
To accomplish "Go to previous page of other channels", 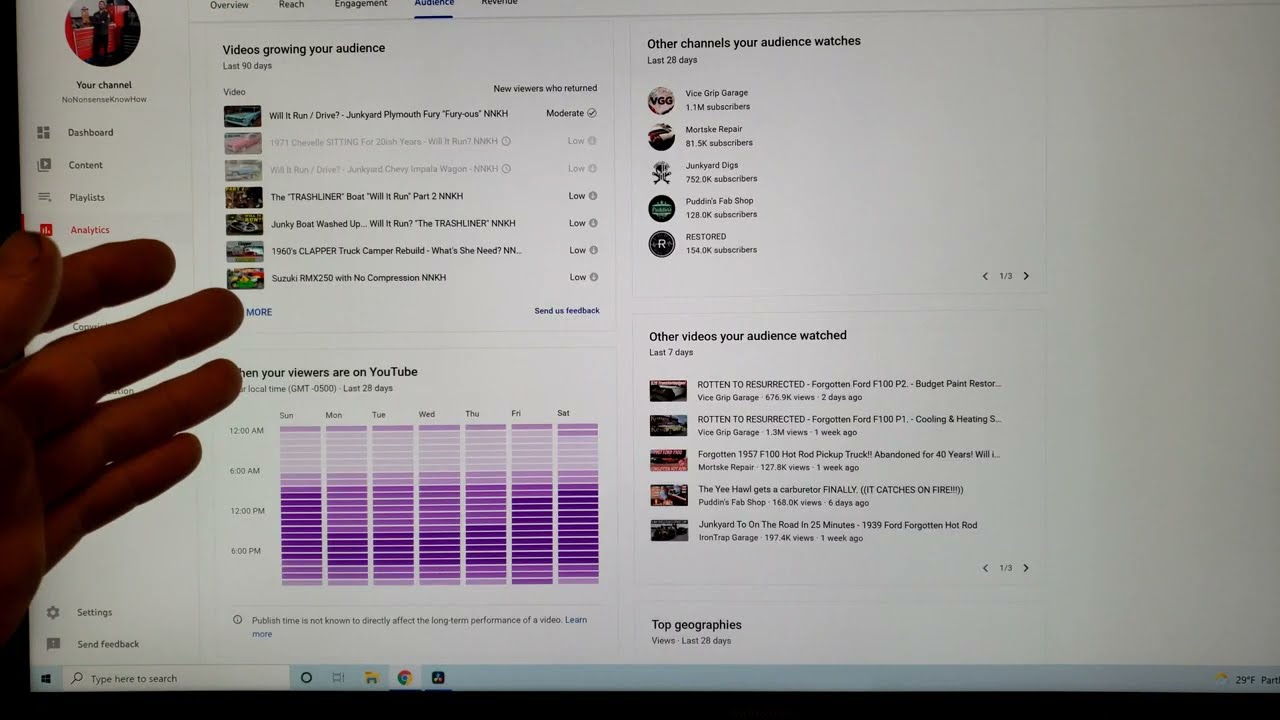I will click(x=985, y=276).
